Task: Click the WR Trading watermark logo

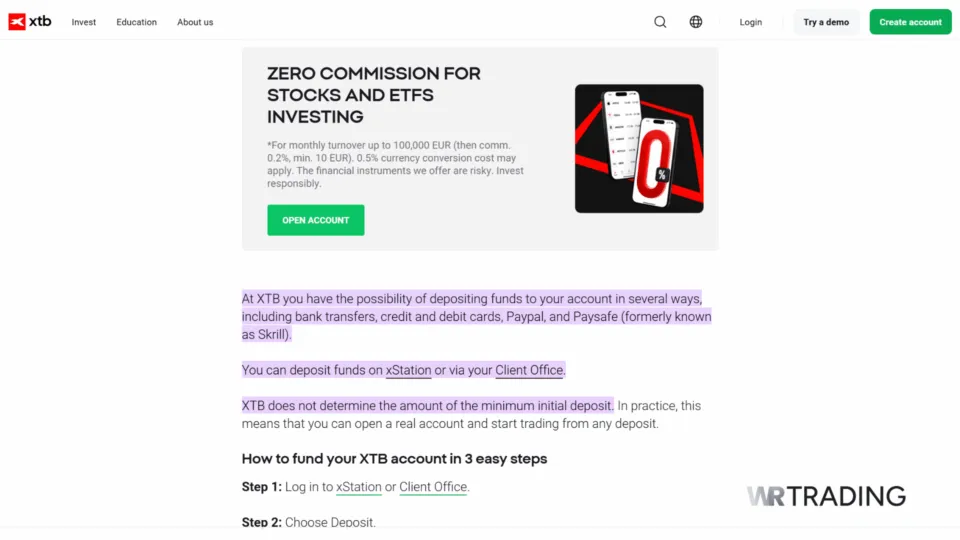Action: click(x=825, y=496)
